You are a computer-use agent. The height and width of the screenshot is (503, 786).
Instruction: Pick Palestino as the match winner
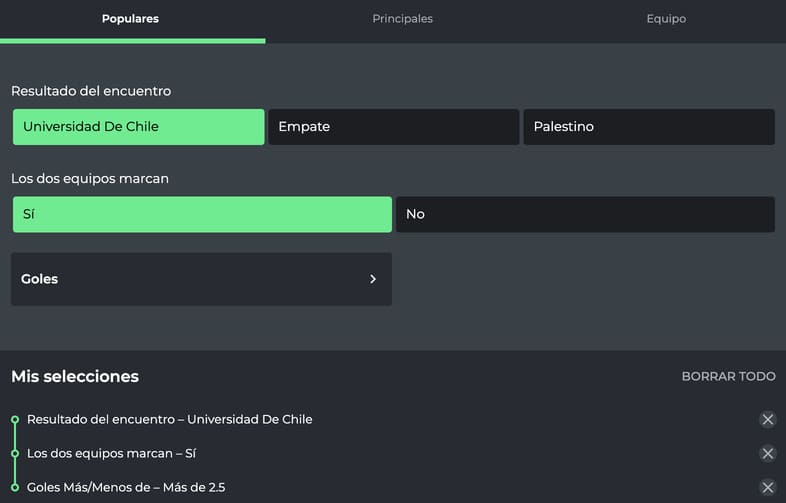click(648, 127)
